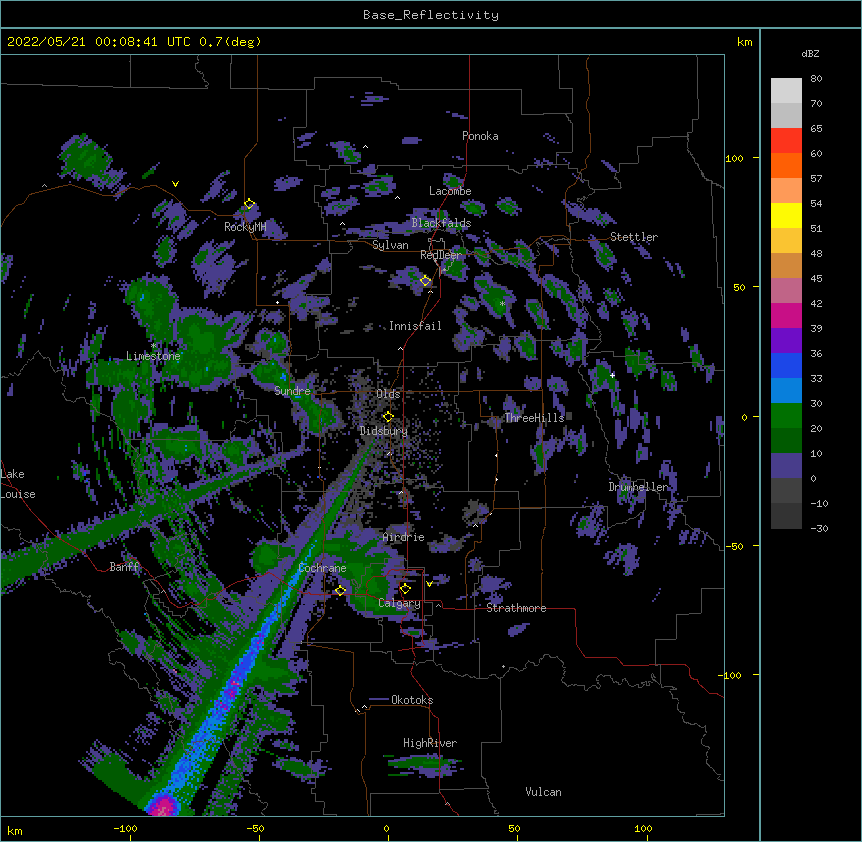Click the Airdrie city label
The image size is (862, 842).
(x=404, y=537)
